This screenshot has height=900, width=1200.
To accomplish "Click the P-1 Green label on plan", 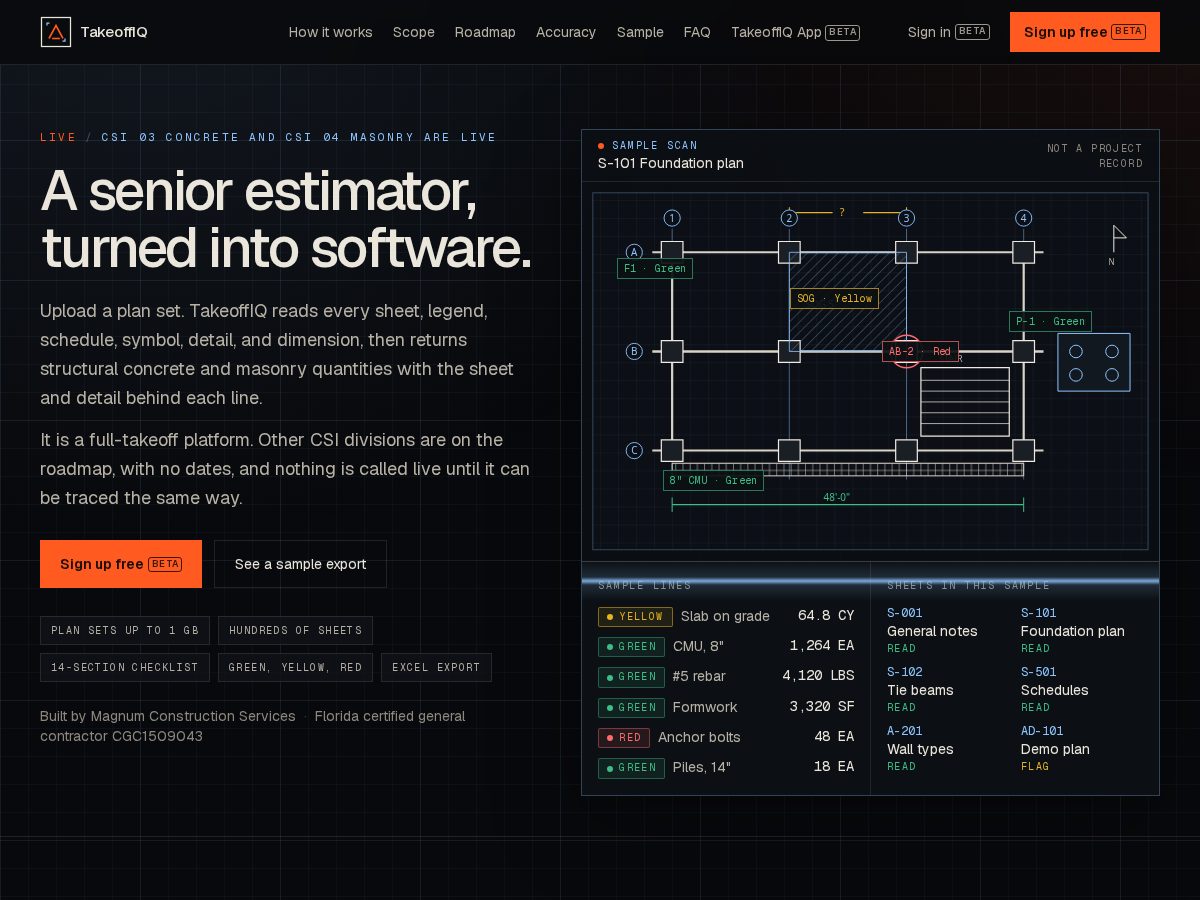I will coord(1050,321).
